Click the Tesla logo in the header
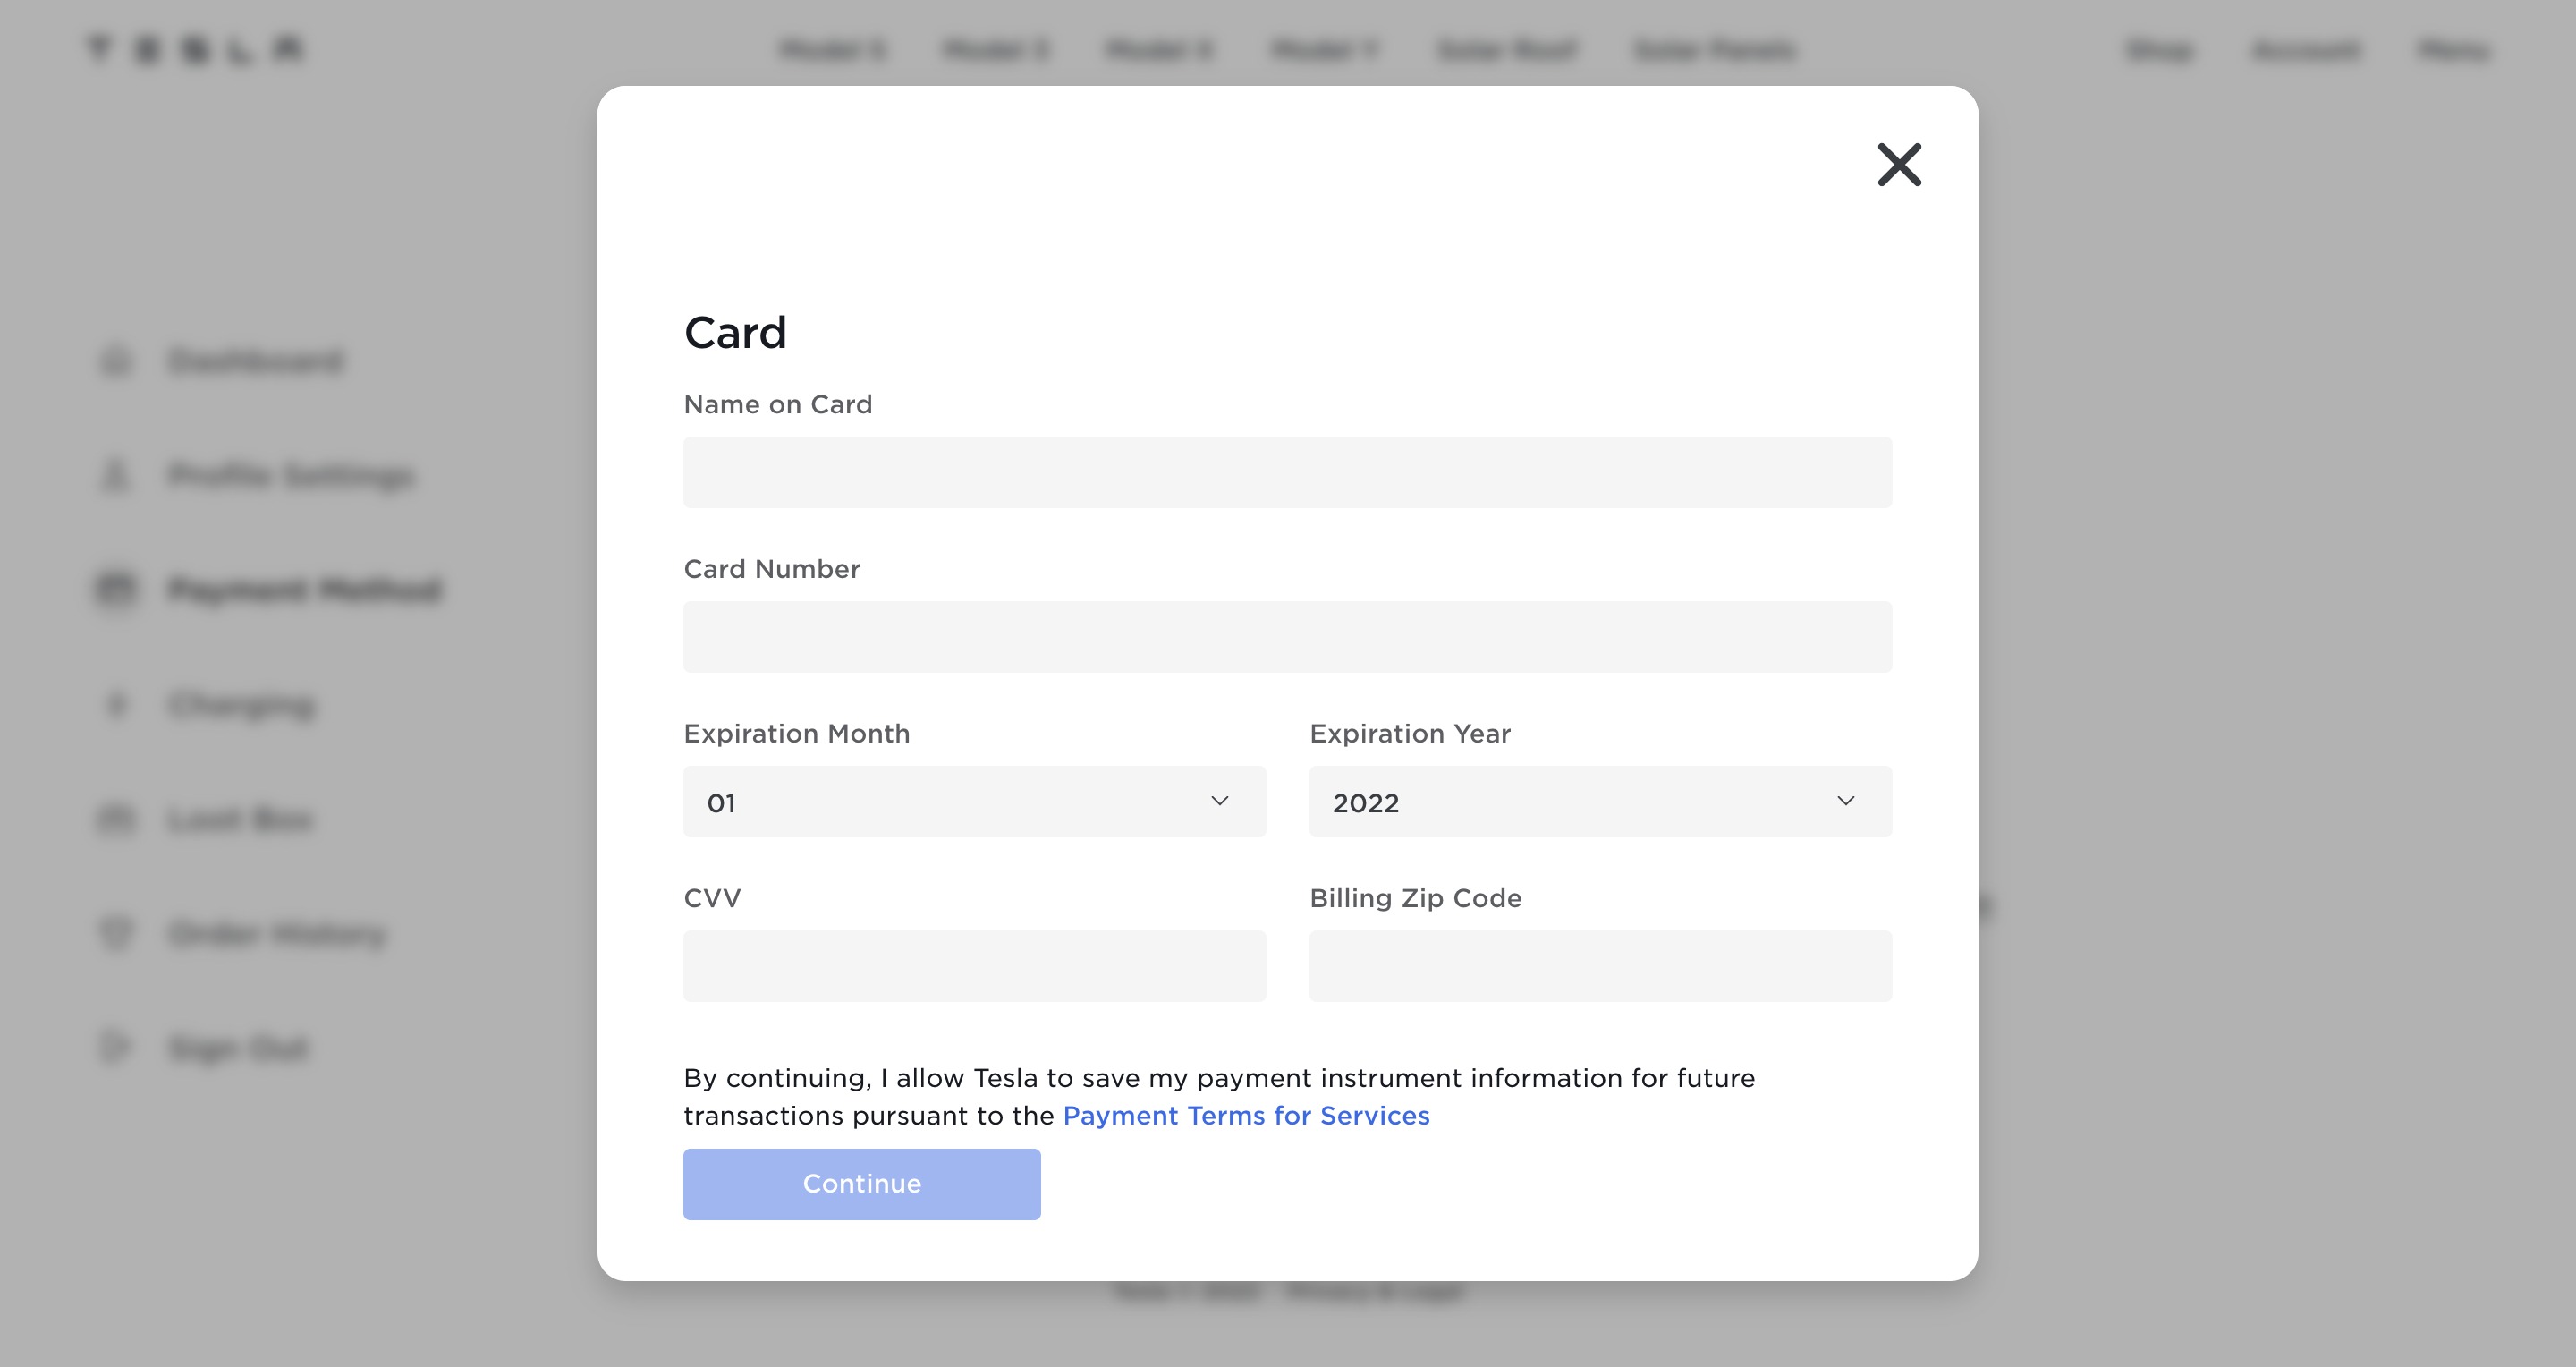Screen dimensions: 2576x1367 pos(195,49)
